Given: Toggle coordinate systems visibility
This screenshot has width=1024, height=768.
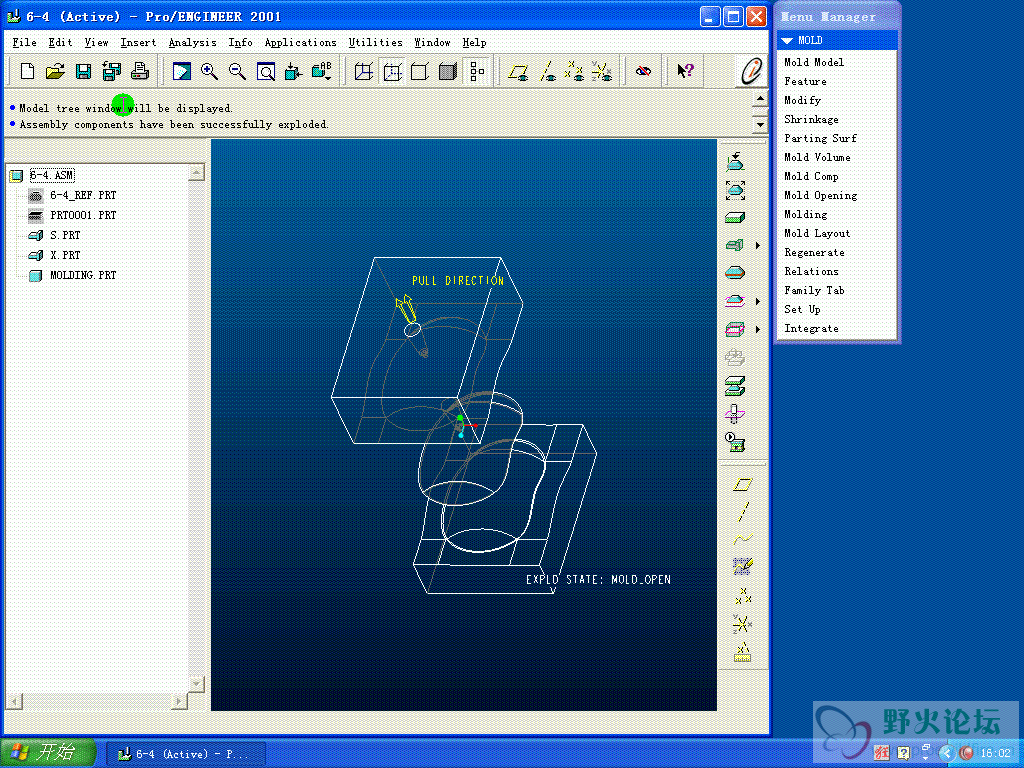Looking at the screenshot, I should click(602, 71).
